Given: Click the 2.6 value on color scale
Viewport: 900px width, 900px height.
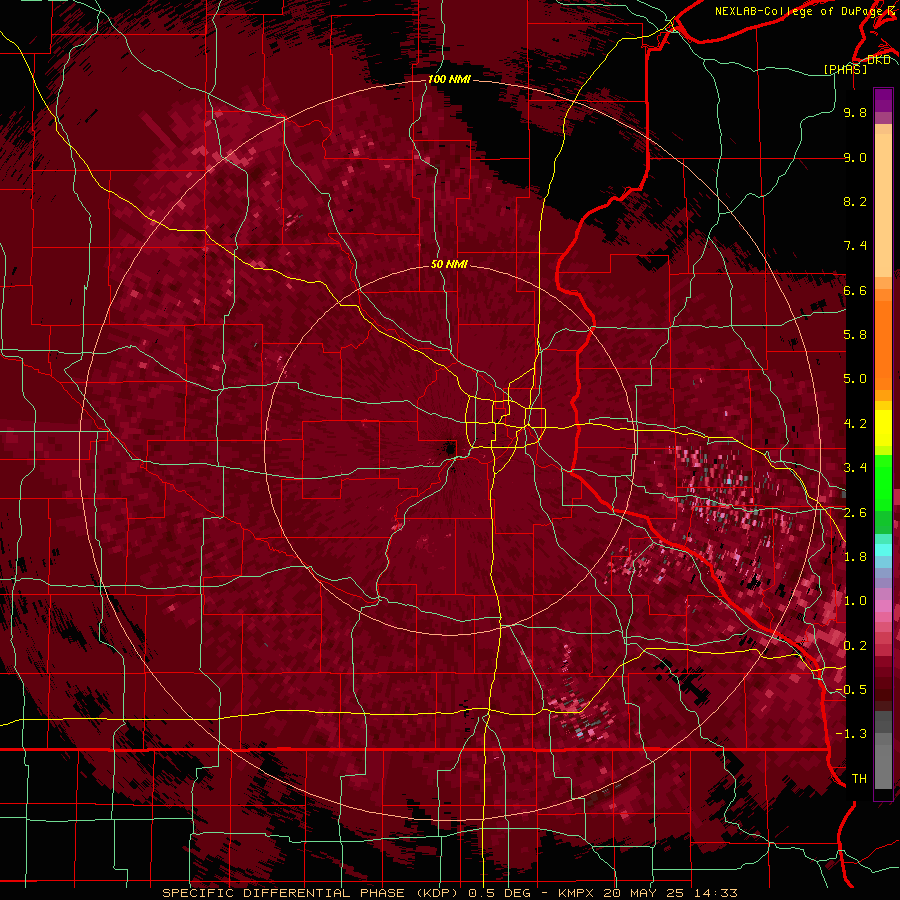Looking at the screenshot, I should click(x=855, y=512).
